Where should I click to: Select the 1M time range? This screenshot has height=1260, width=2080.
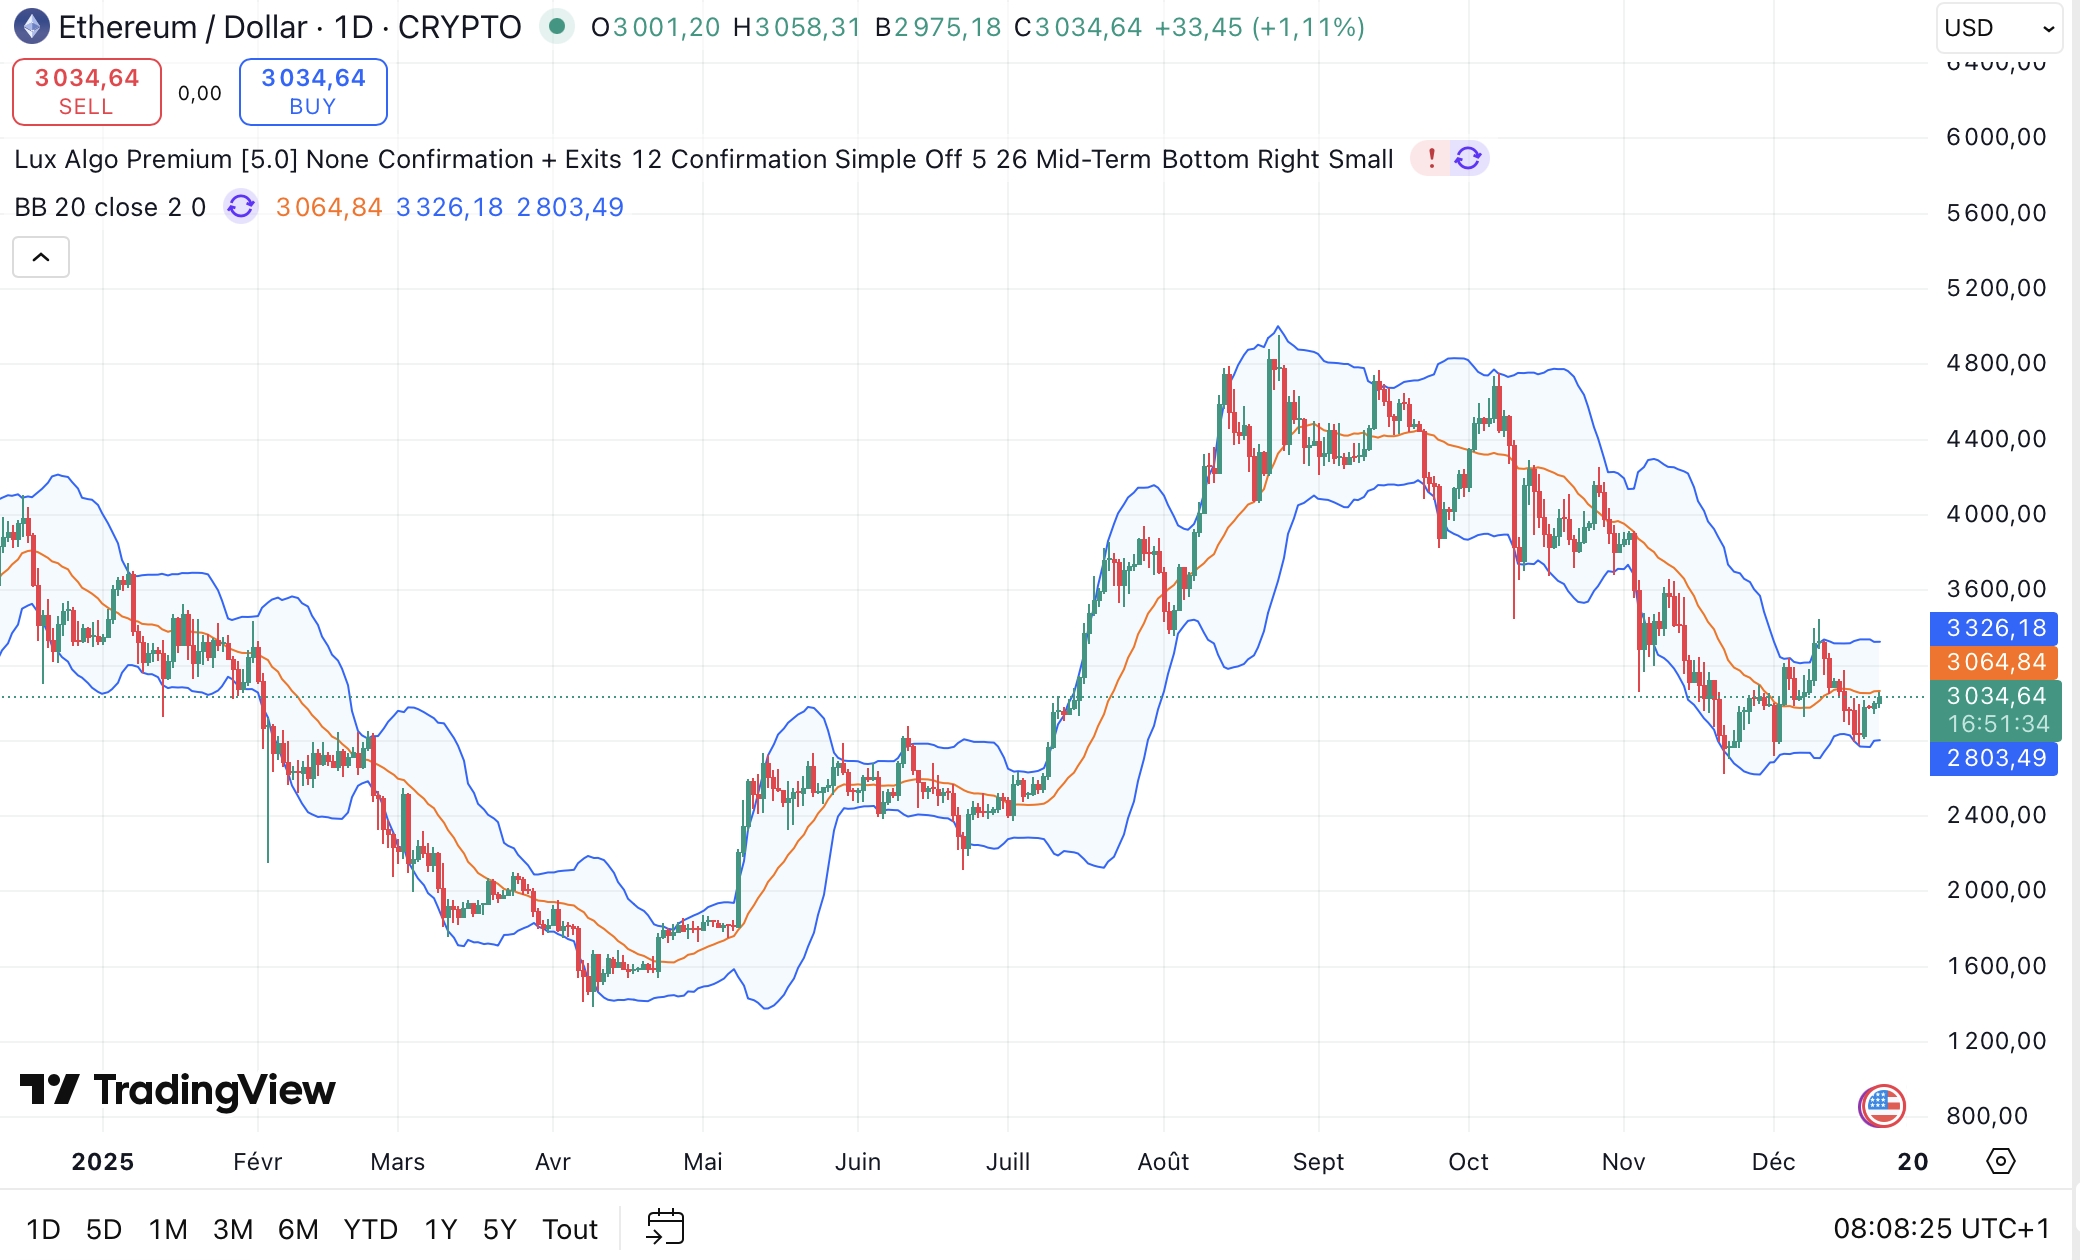pyautogui.click(x=168, y=1229)
